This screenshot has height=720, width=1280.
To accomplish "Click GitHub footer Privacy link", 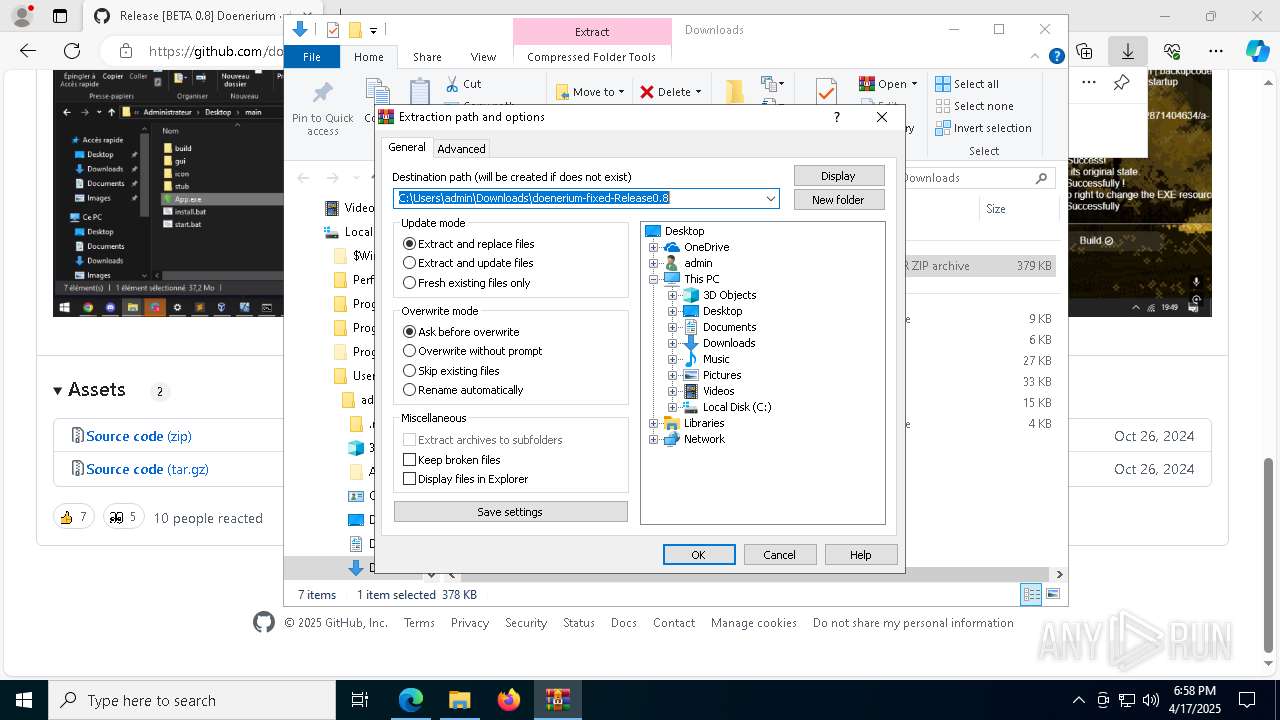I will (470, 623).
